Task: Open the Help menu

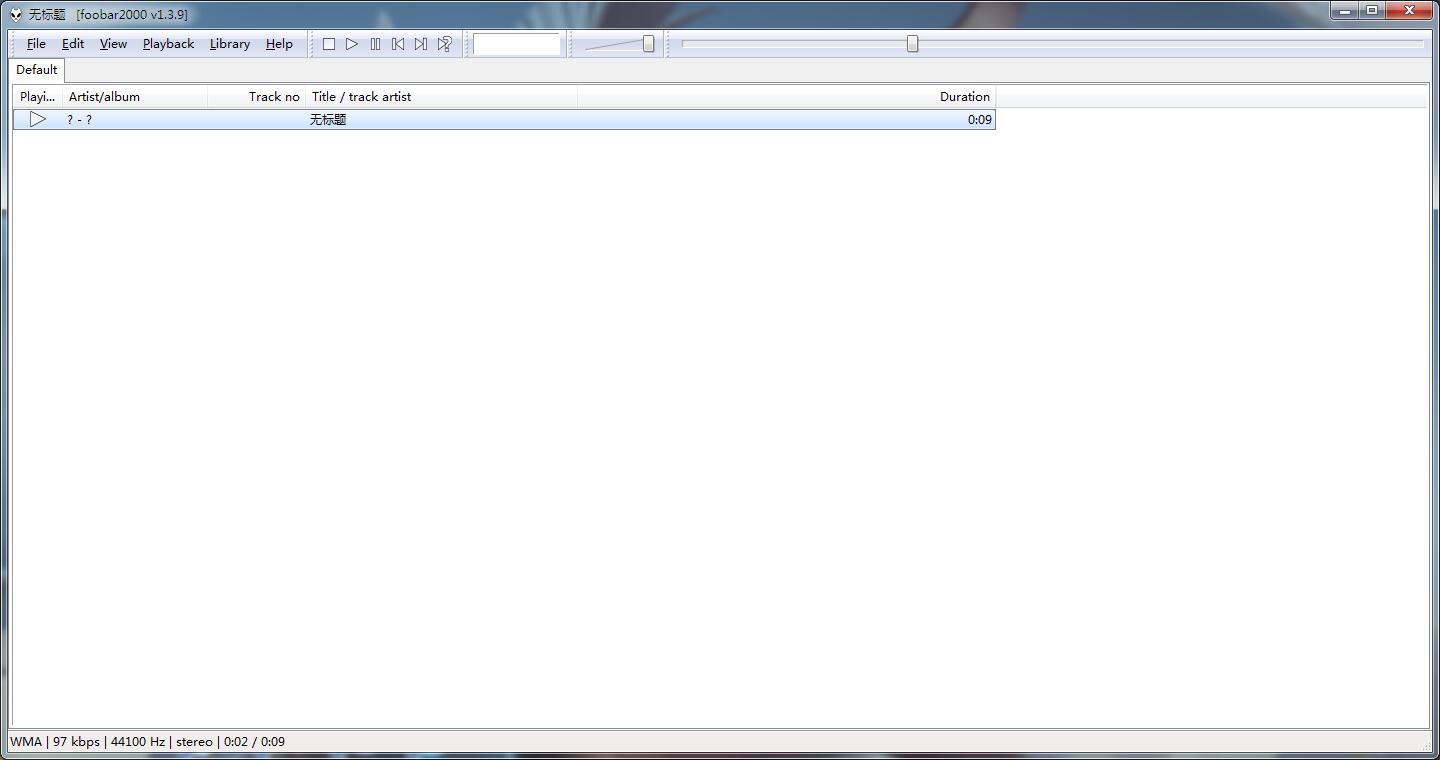Action: coord(279,44)
